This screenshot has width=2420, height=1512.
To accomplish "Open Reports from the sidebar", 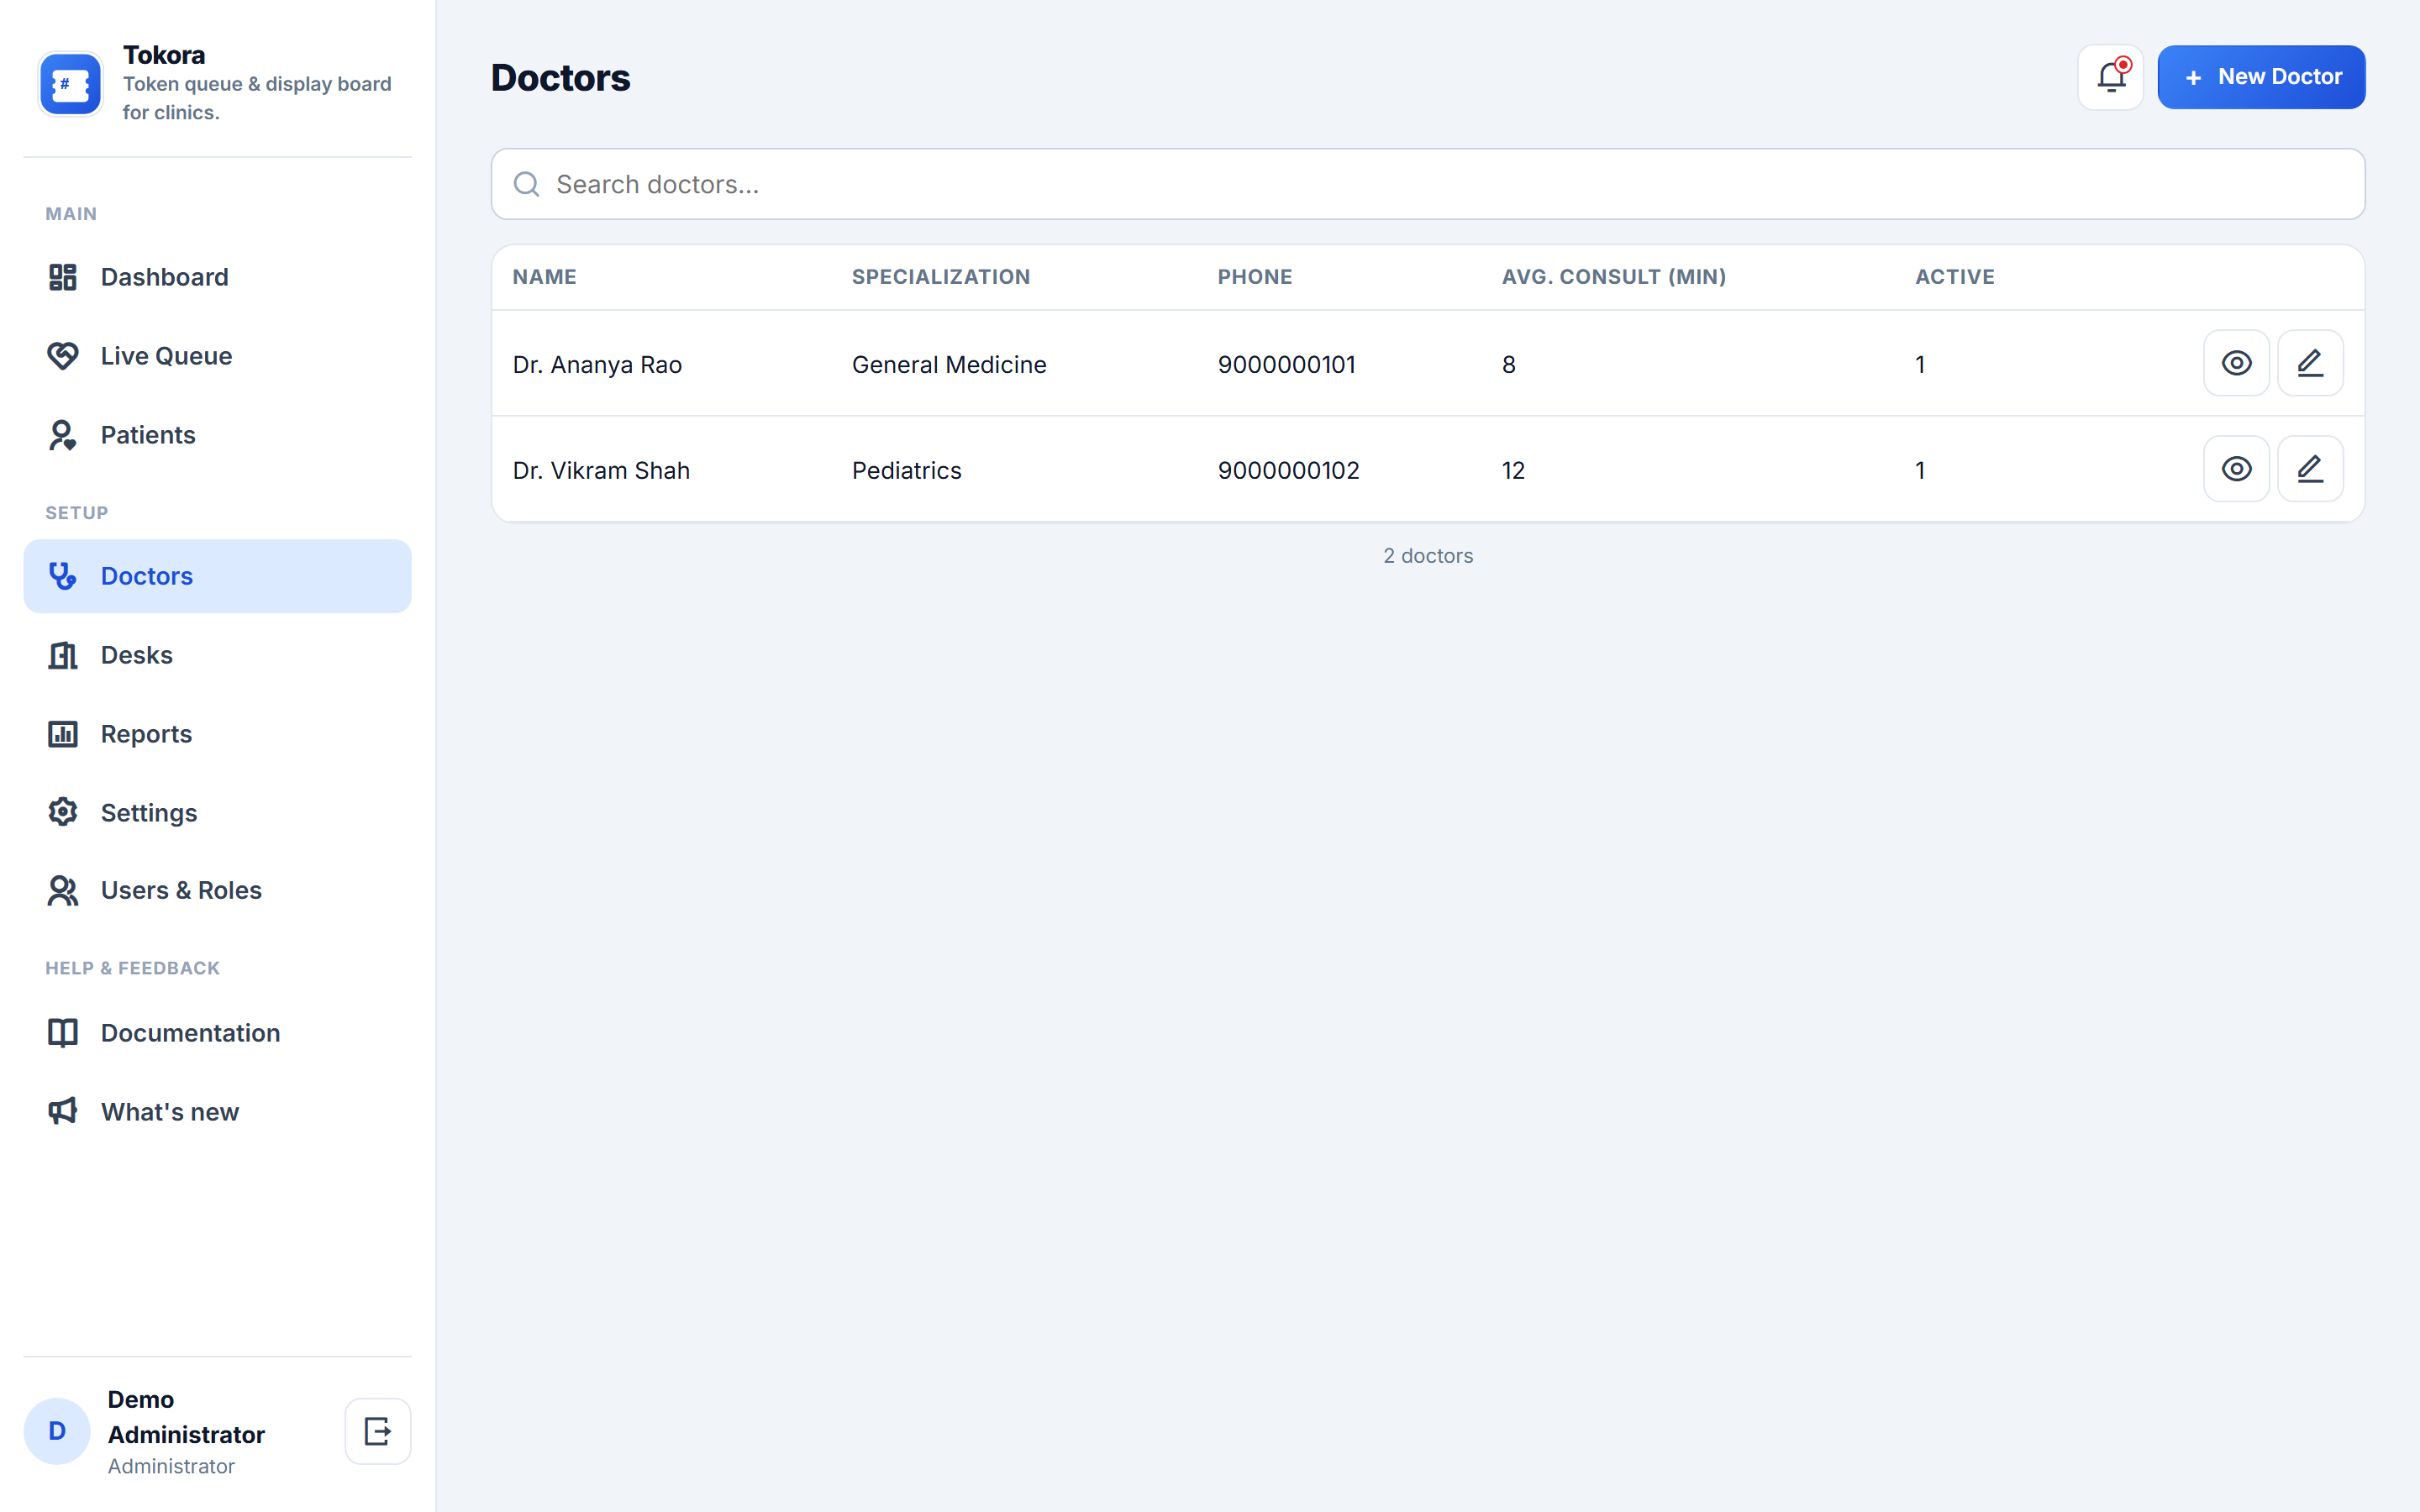I will click(217, 734).
